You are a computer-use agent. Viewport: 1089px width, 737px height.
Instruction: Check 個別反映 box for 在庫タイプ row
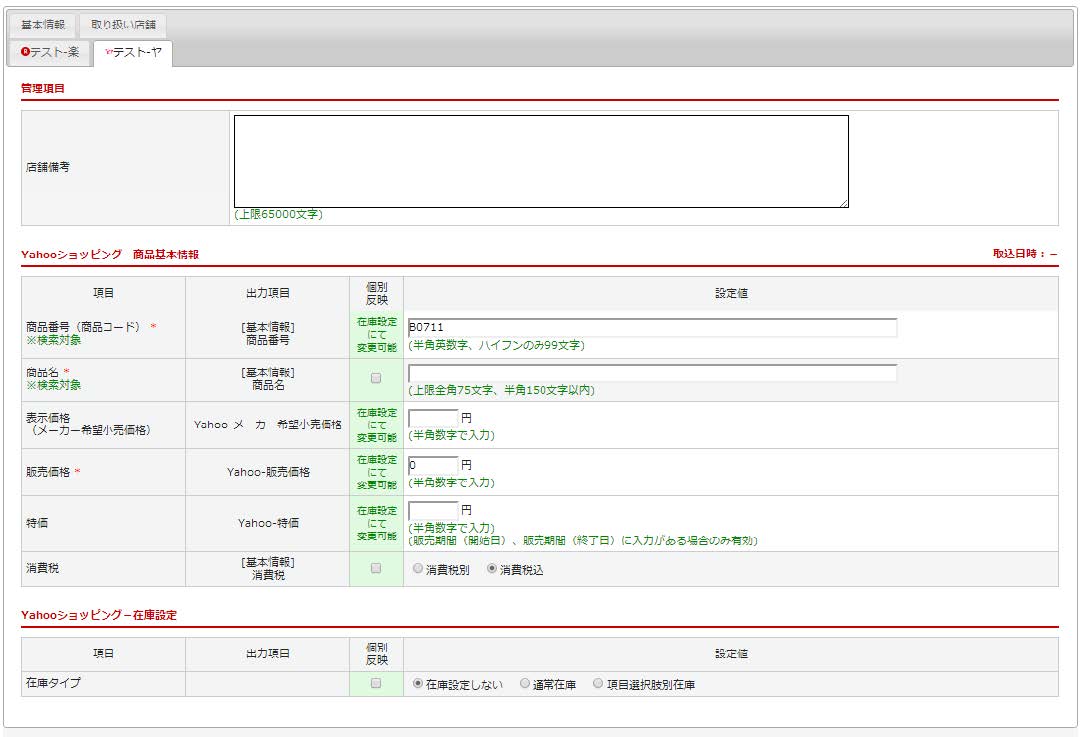coord(376,684)
